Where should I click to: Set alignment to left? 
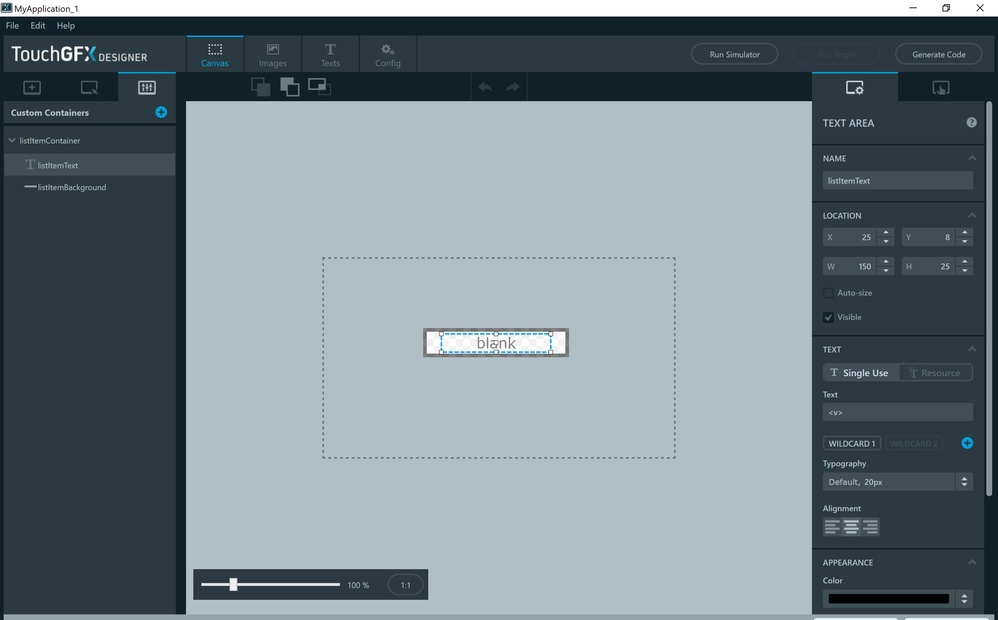point(833,526)
